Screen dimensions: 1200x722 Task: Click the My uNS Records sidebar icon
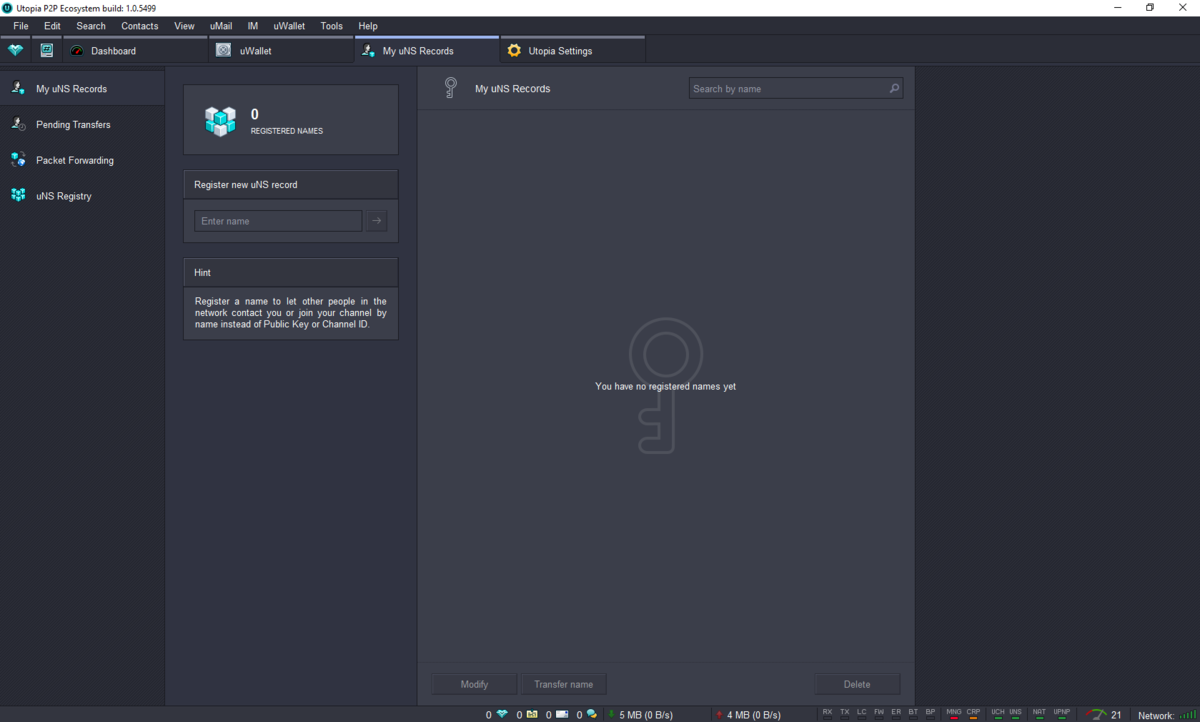[18, 88]
